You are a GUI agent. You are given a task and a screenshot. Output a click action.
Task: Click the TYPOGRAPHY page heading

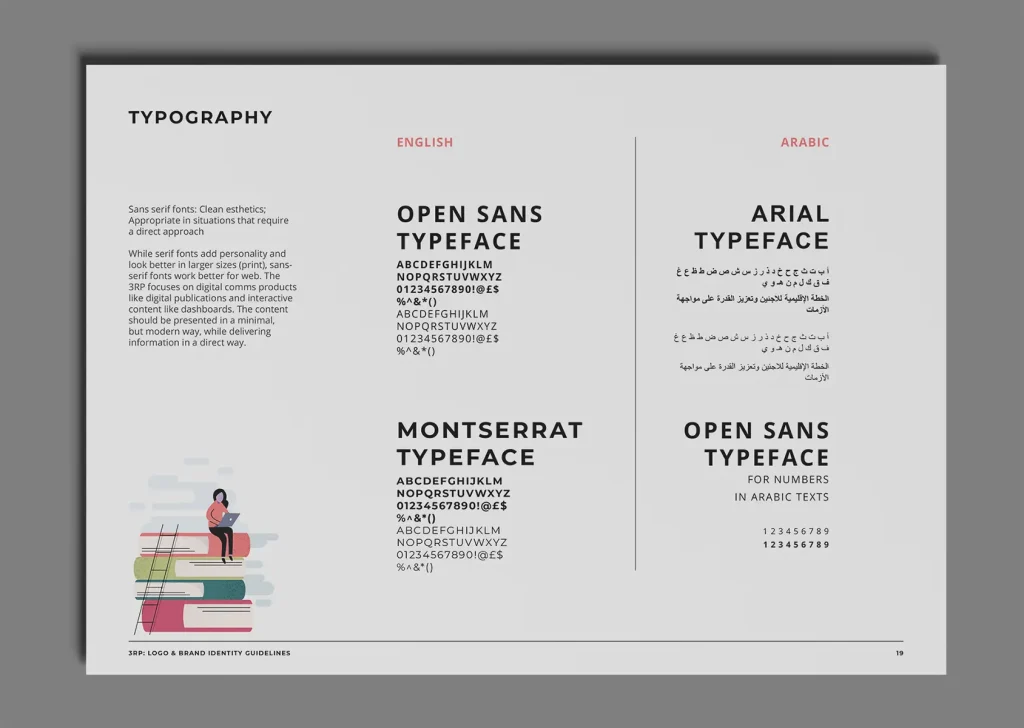tap(200, 118)
